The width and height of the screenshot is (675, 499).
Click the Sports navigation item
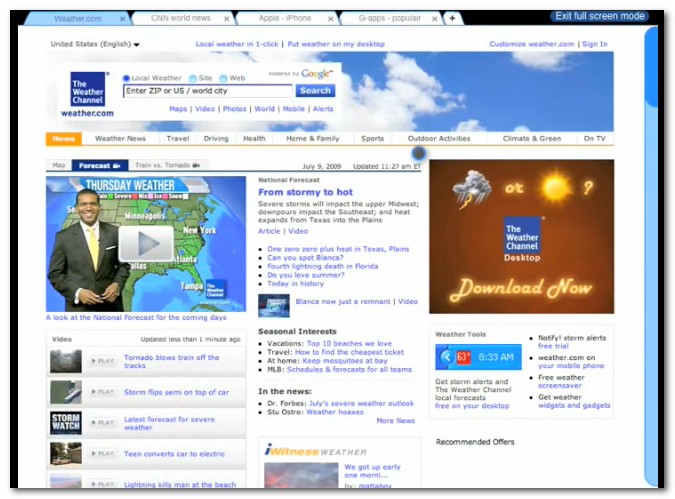(x=372, y=139)
